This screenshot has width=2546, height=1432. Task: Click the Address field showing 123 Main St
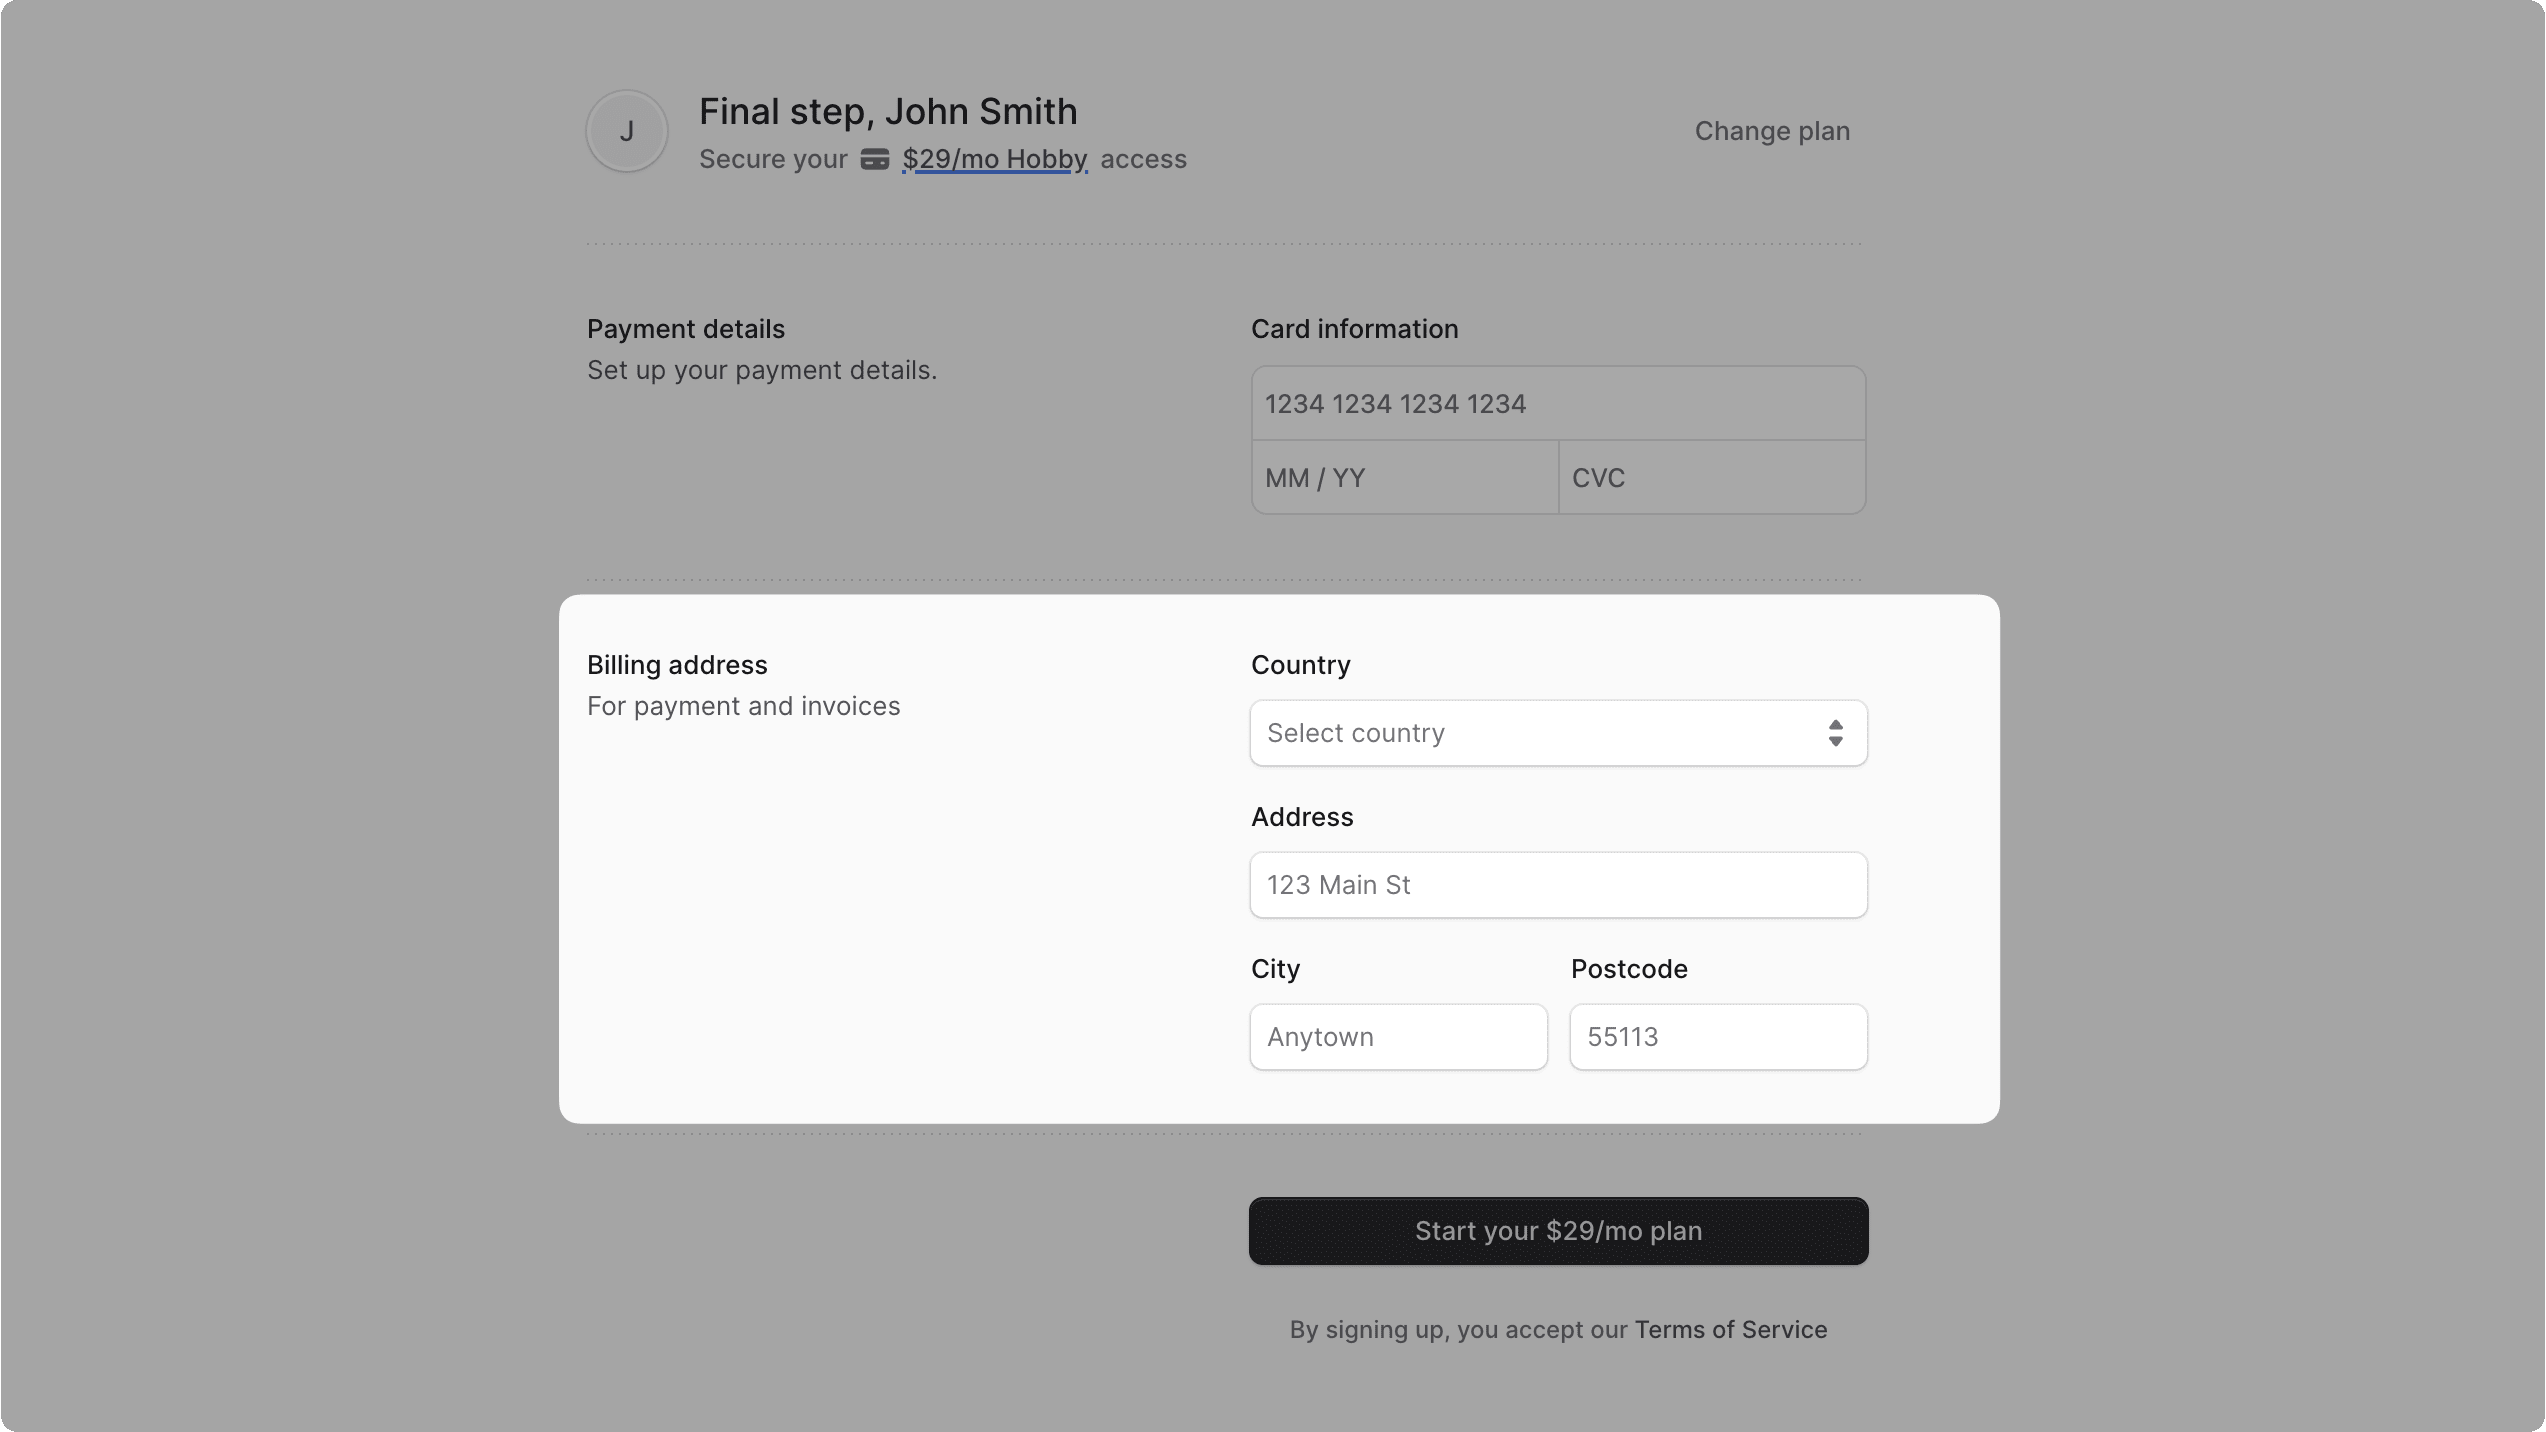[x=1556, y=885]
